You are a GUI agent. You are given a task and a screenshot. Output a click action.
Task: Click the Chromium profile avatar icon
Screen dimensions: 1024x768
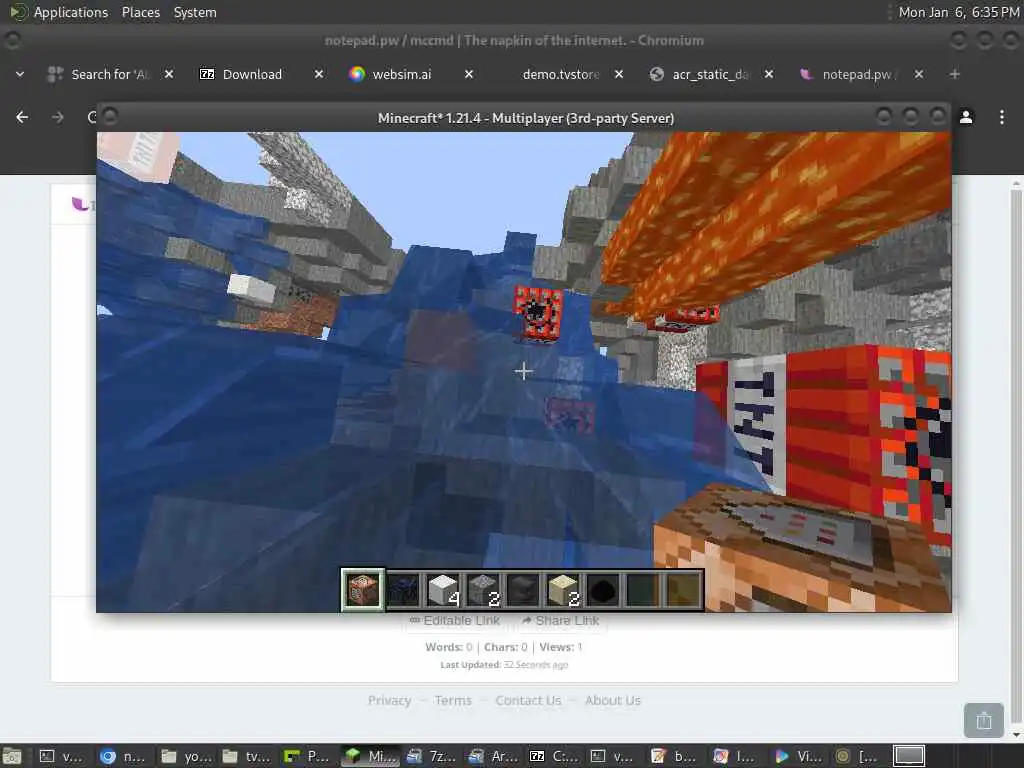966,118
